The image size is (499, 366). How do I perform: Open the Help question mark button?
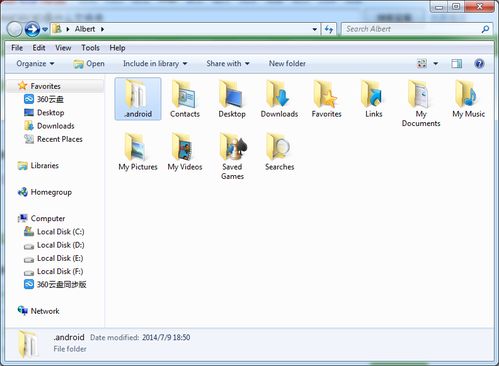[x=479, y=64]
